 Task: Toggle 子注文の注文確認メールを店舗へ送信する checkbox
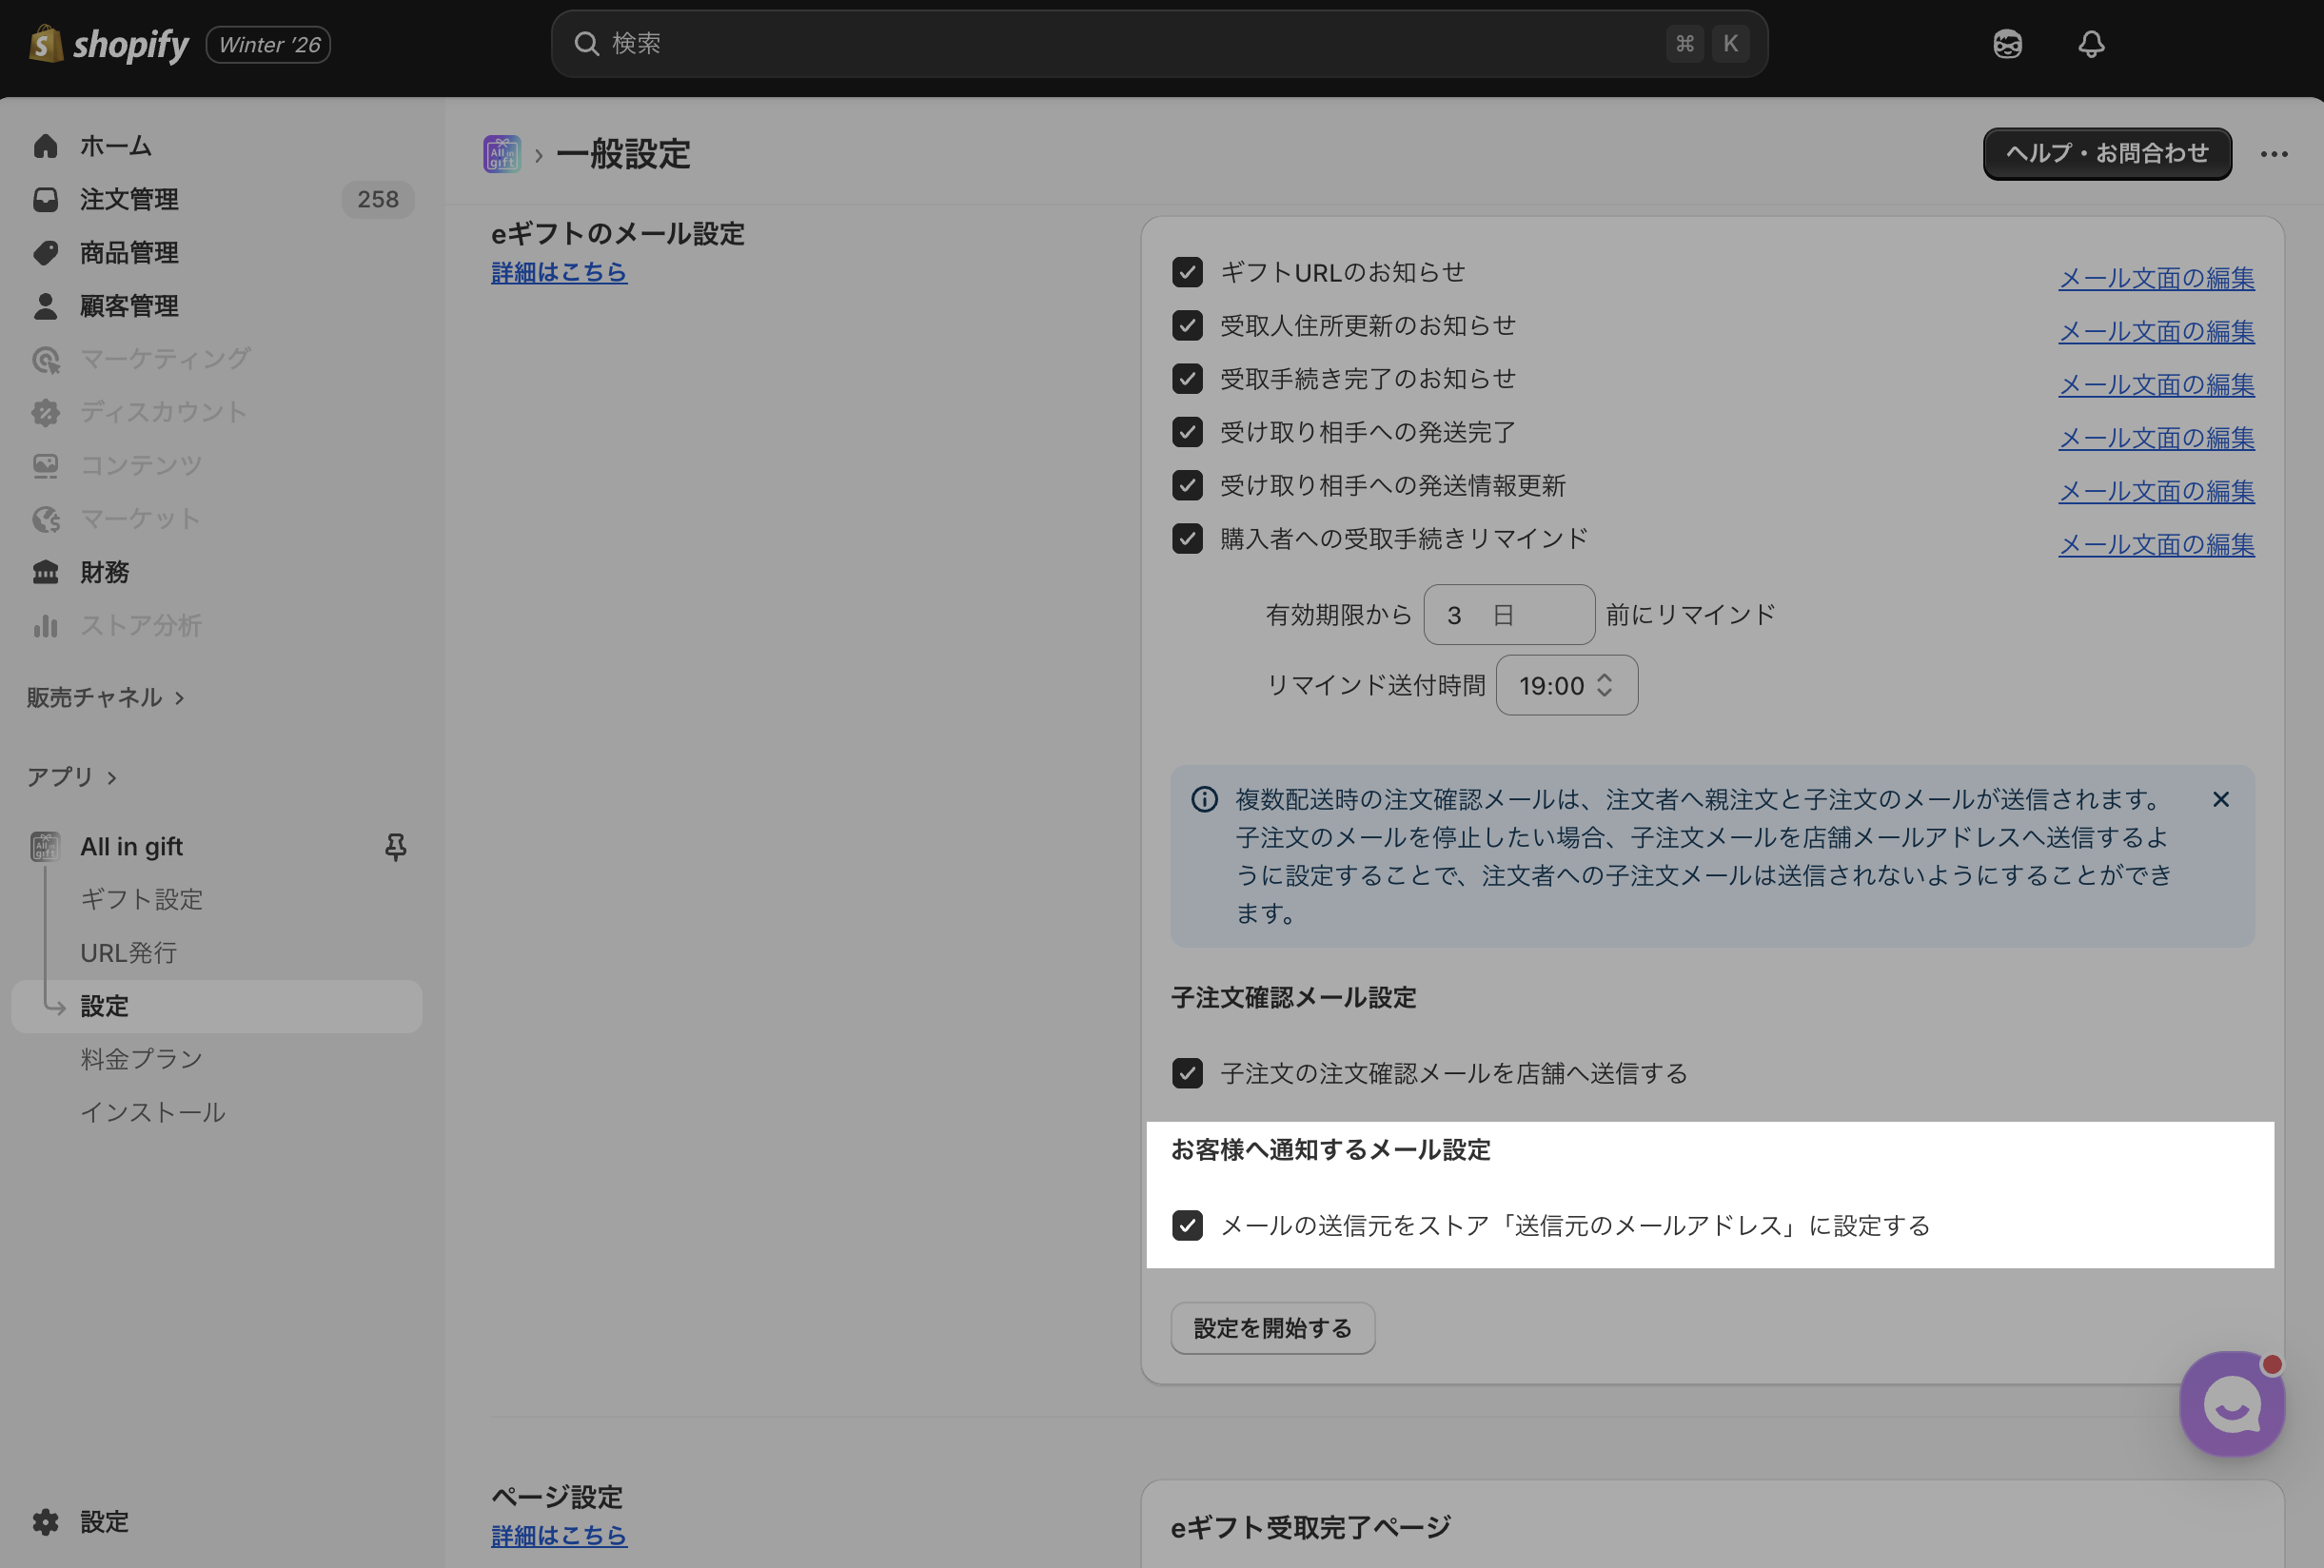(x=1187, y=1073)
